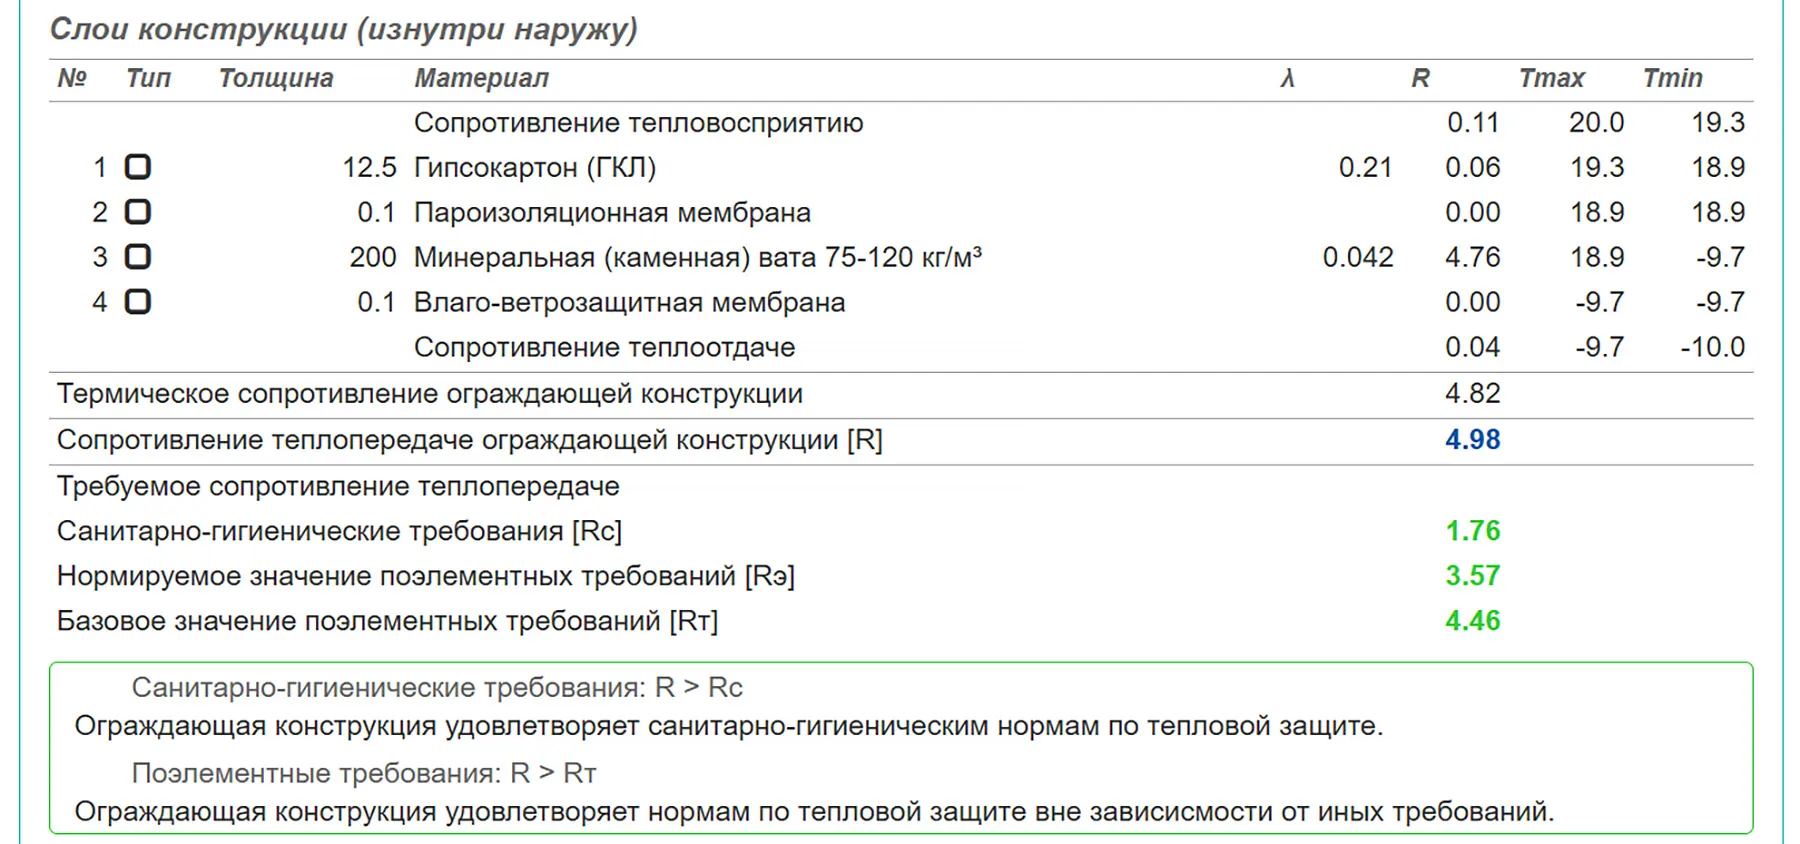
Task: Click the type icon for layer 1 (Гипсокартон)
Action: (x=138, y=167)
